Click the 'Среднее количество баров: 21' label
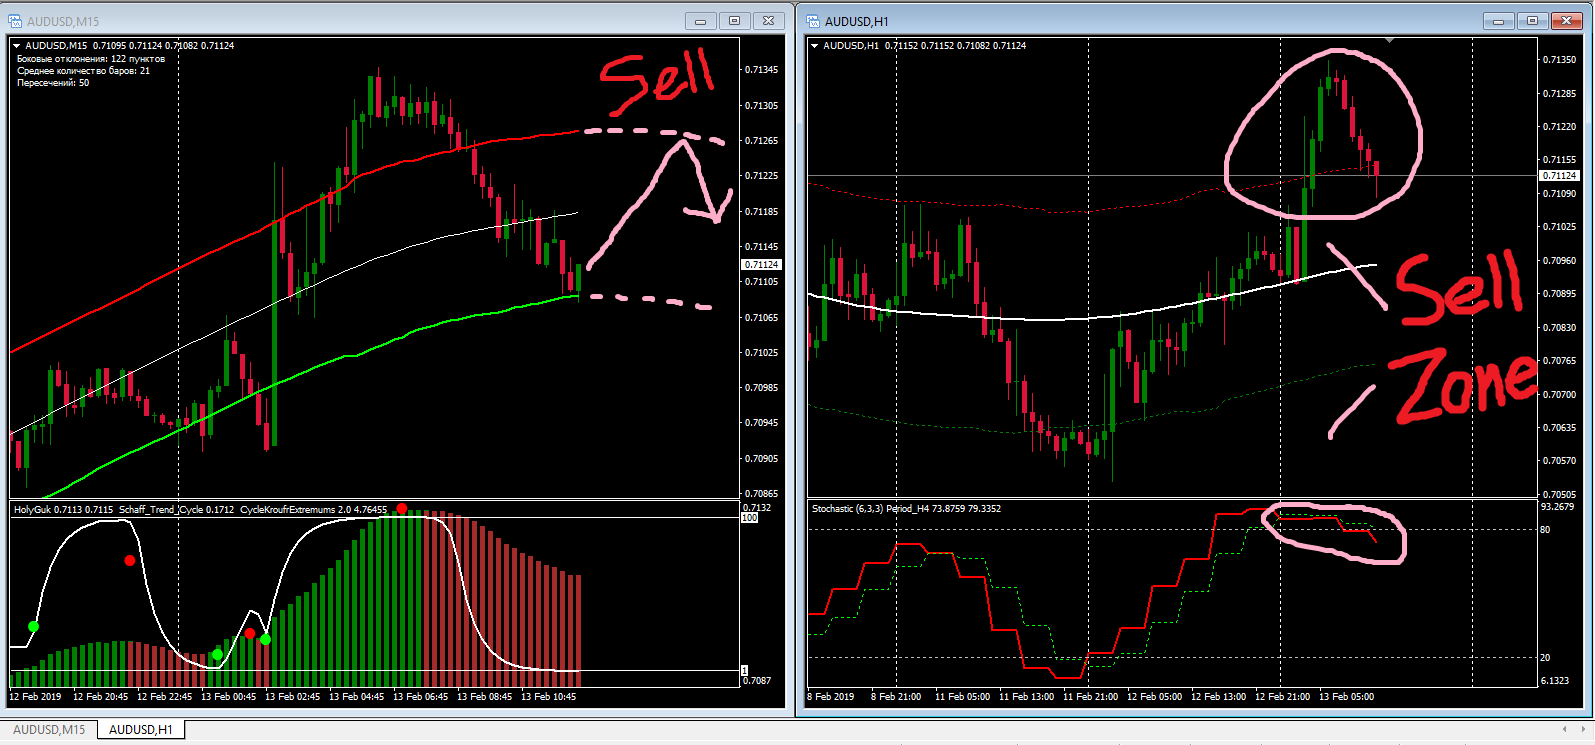 coord(83,71)
